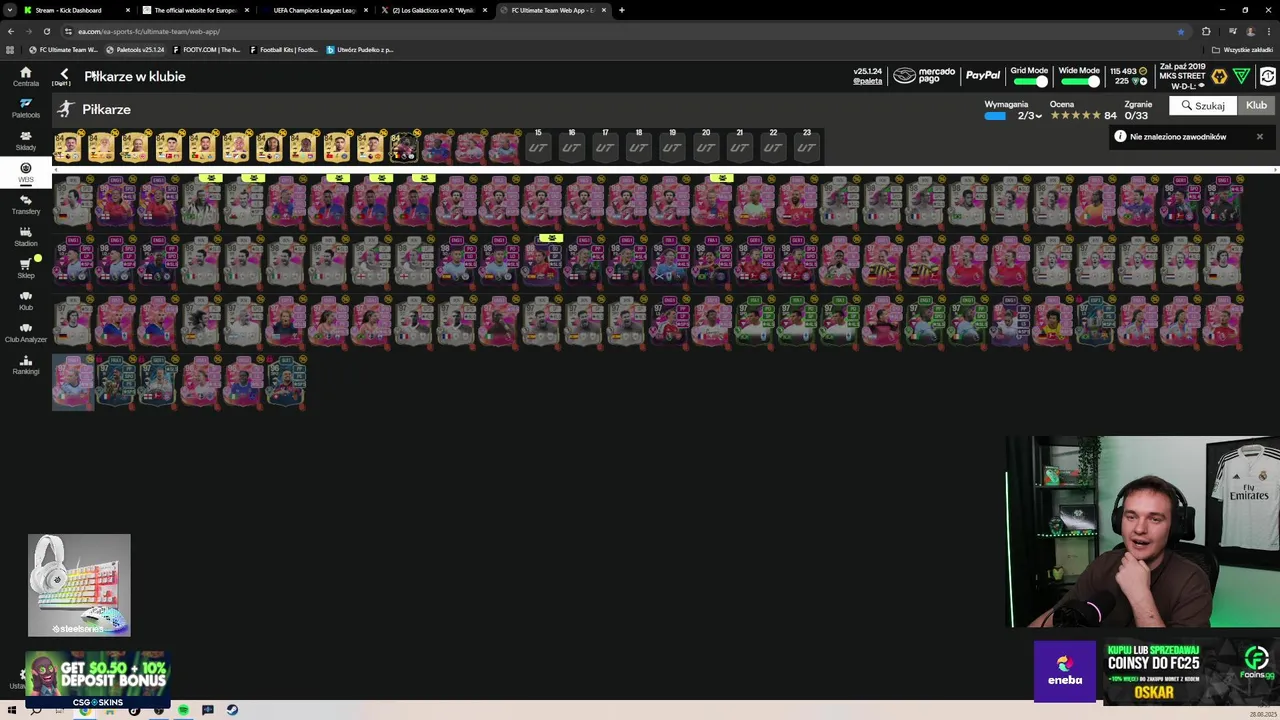Toggle the Grid Mode switch
Screen dimensions: 1280x720
(x=1029, y=82)
